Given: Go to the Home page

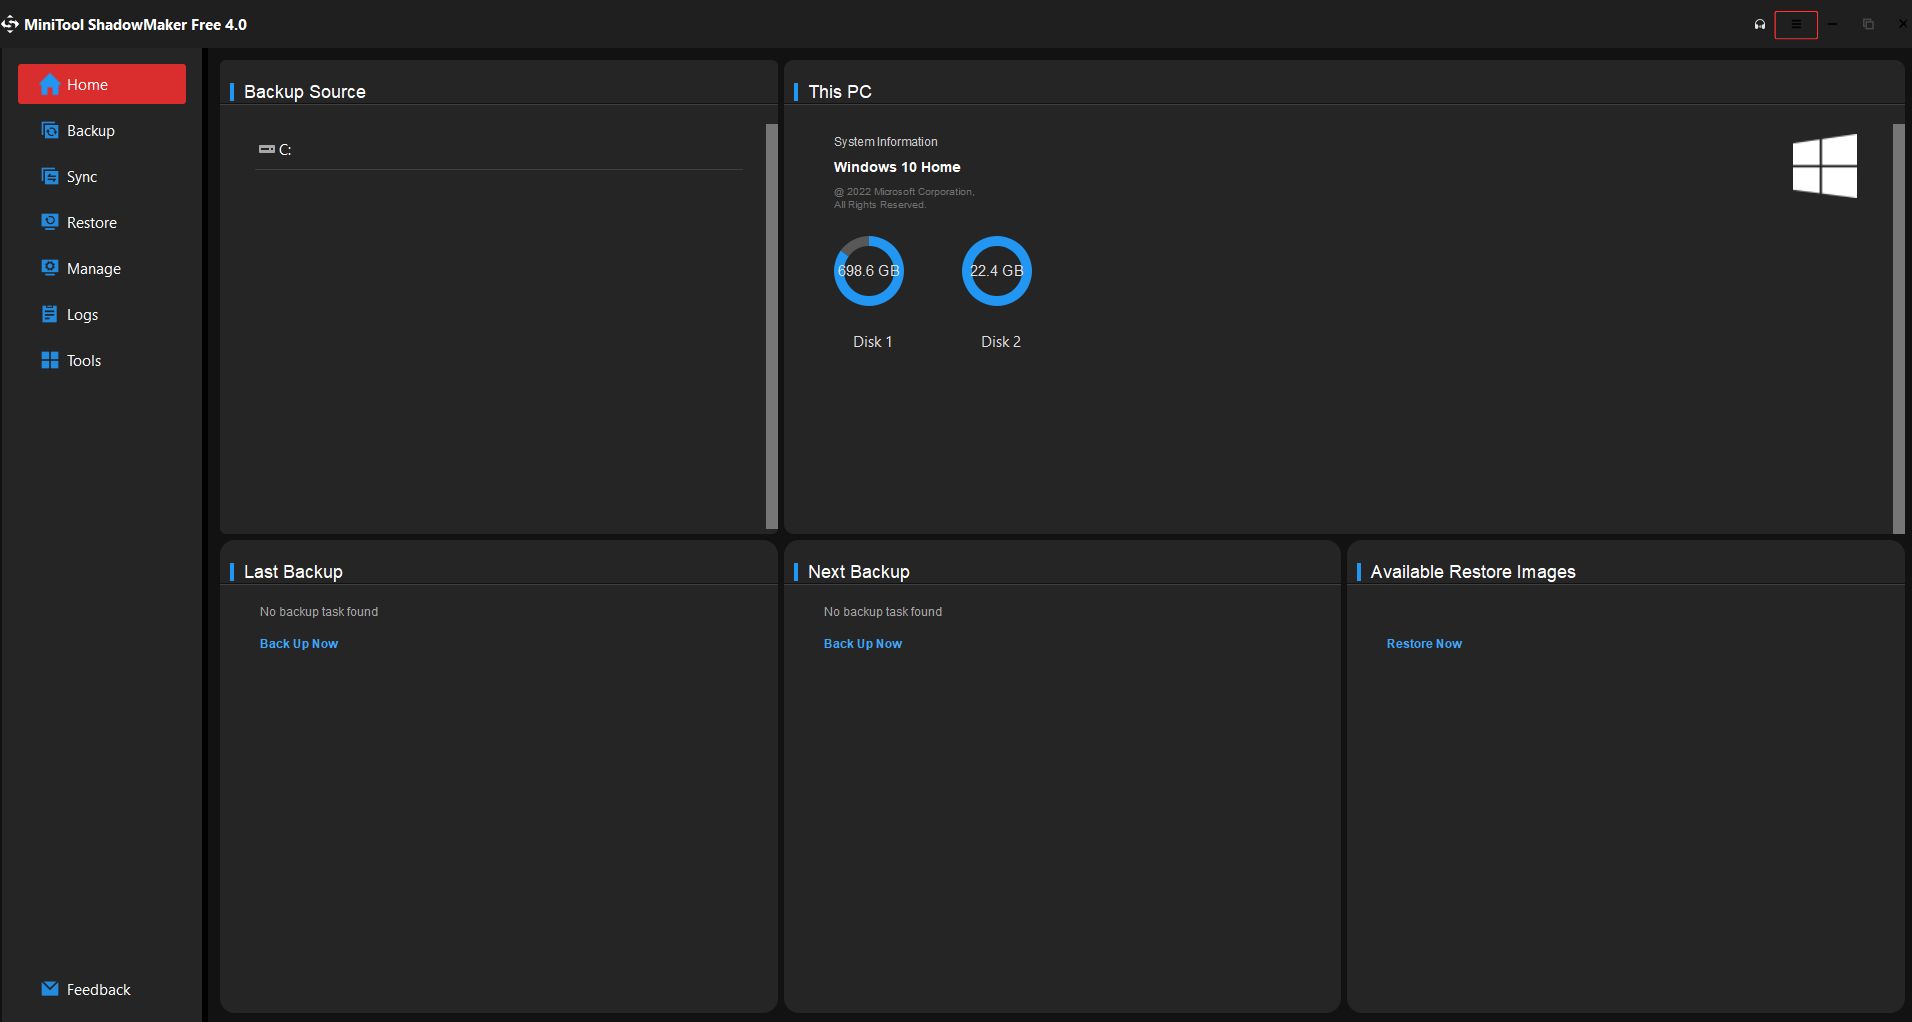Looking at the screenshot, I should (102, 85).
